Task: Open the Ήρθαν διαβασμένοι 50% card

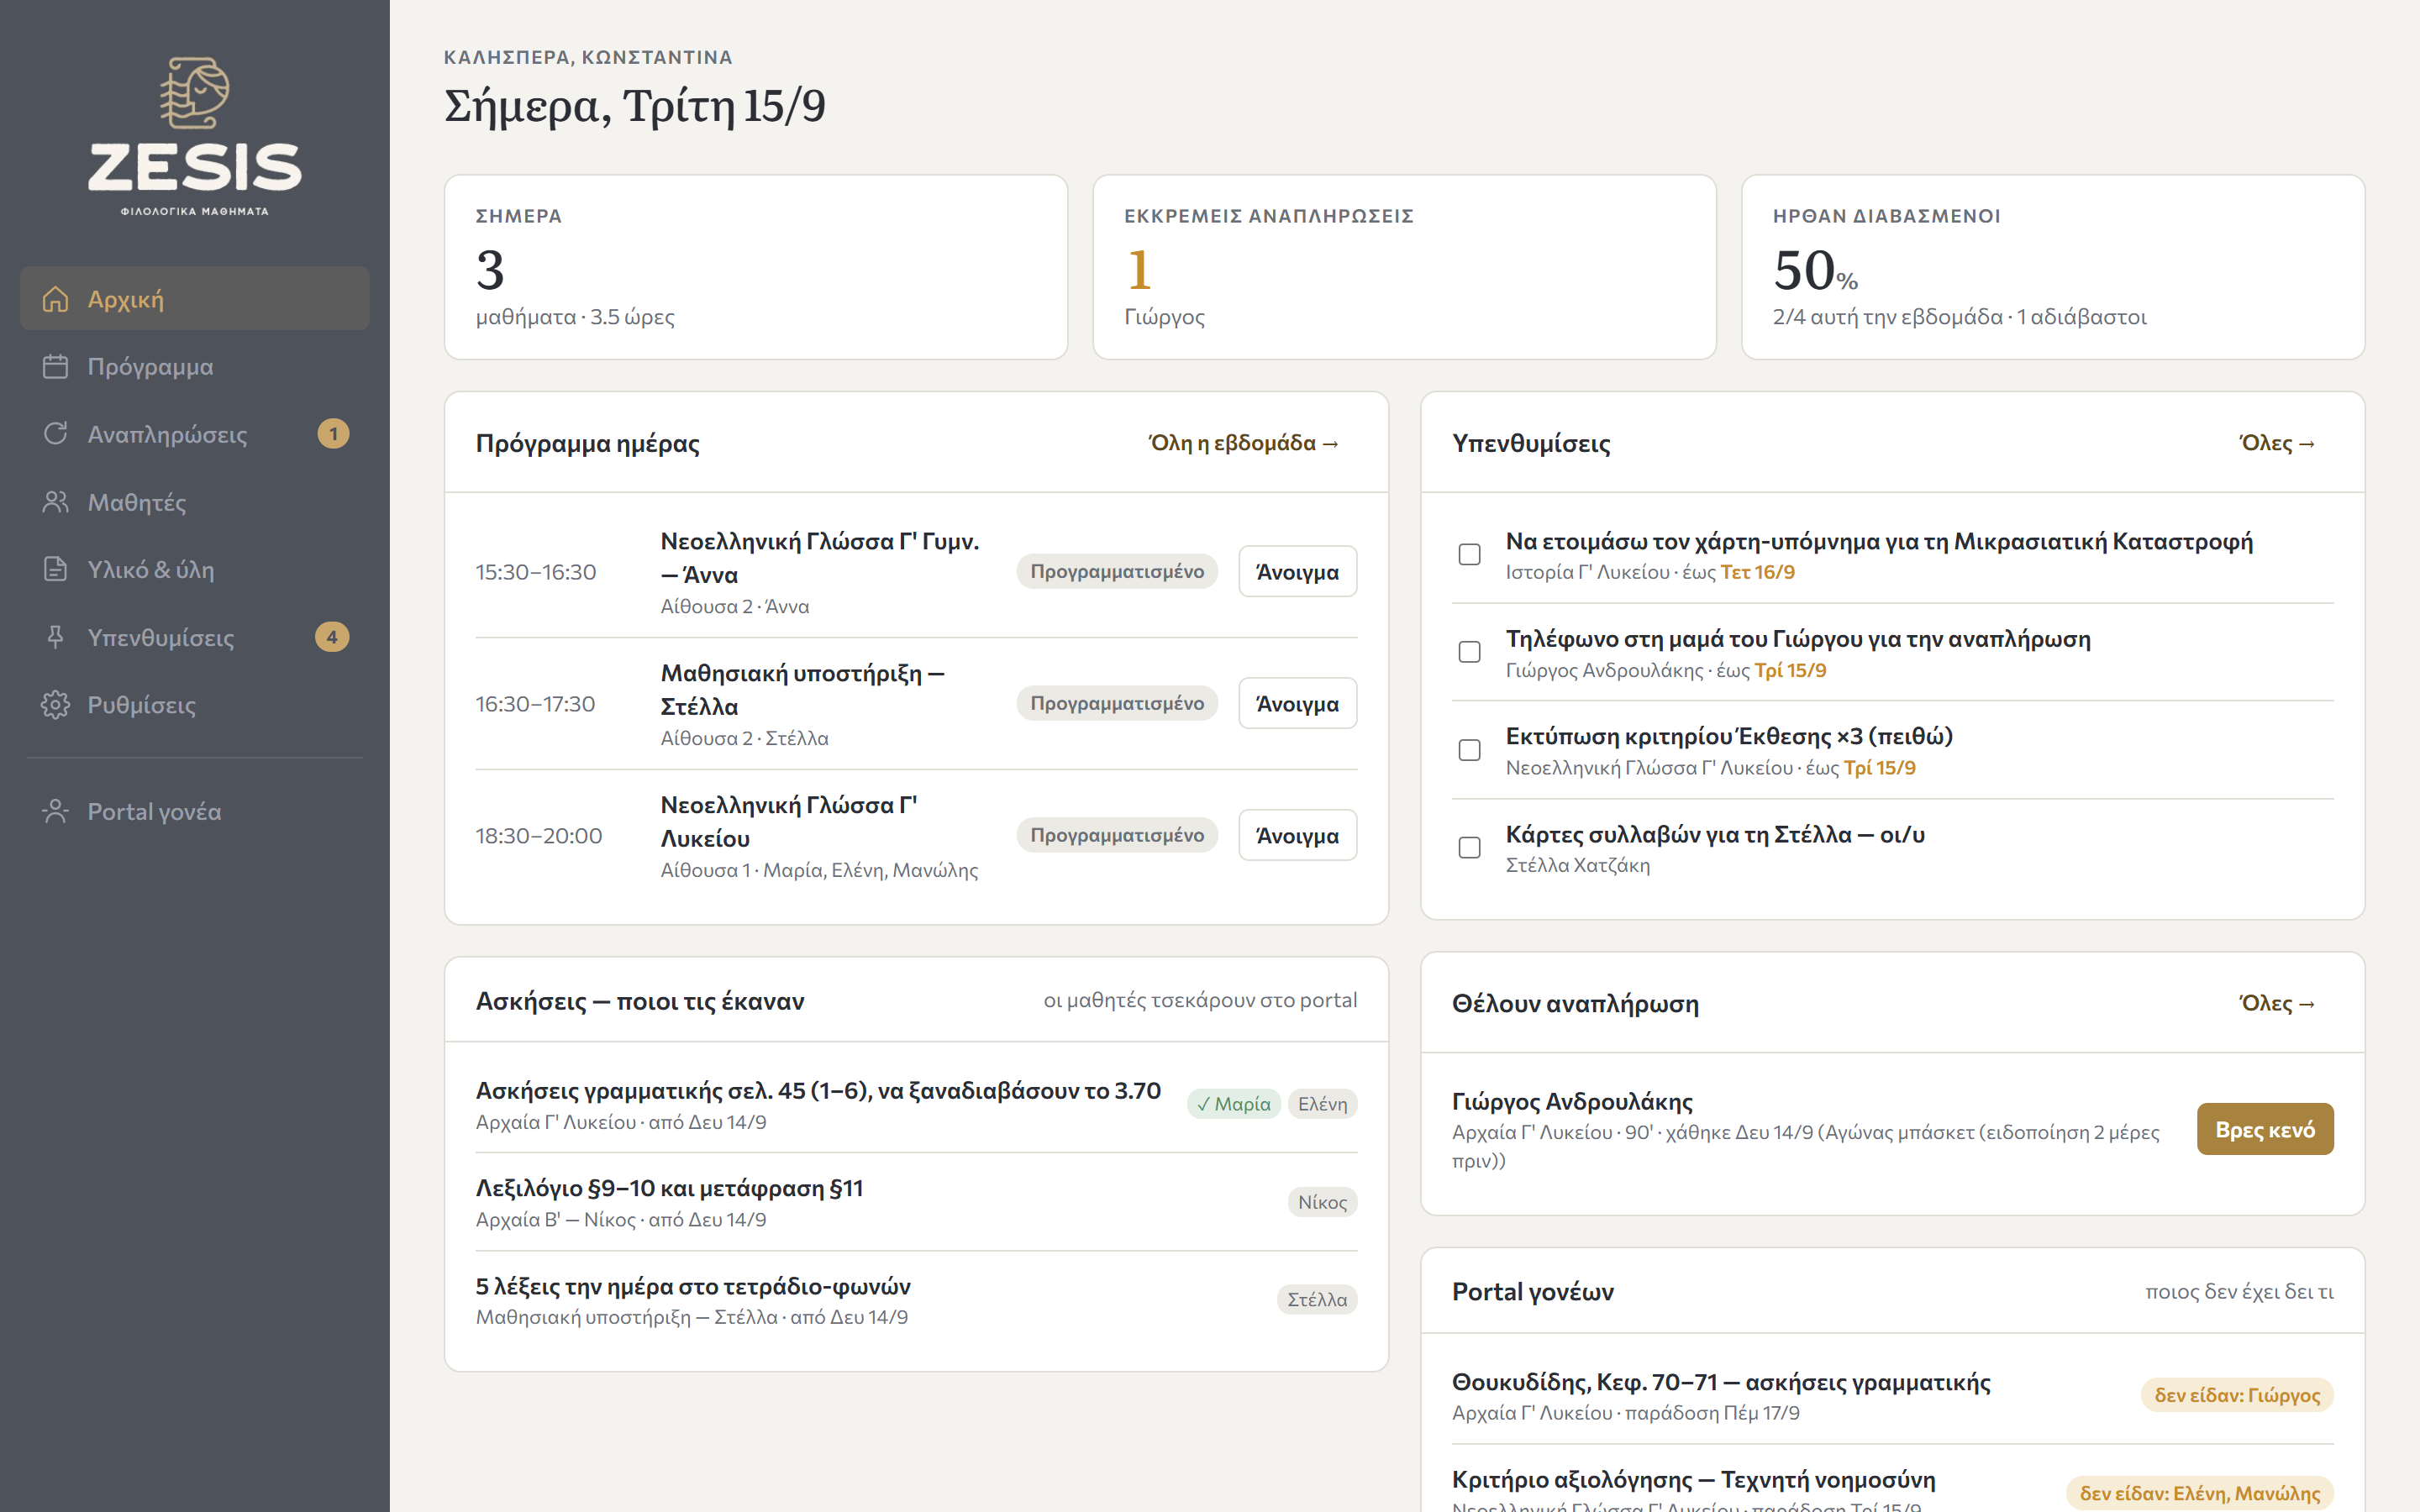Action: [2053, 267]
